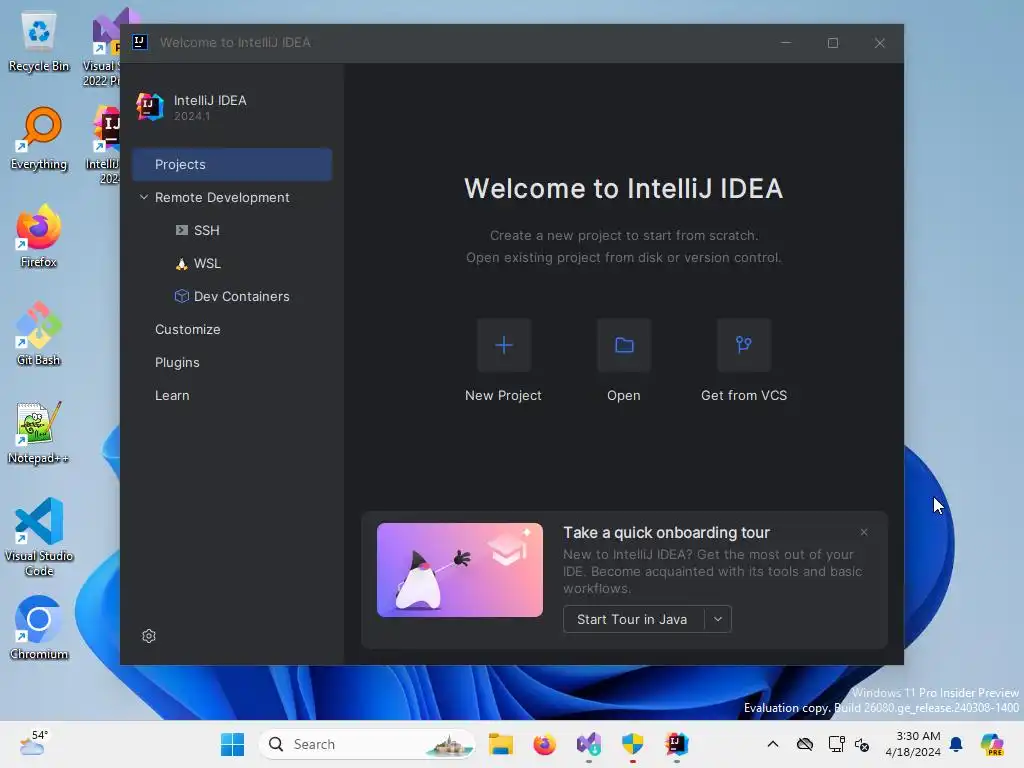Collapse the Remote Development section
Image resolution: width=1024 pixels, height=768 pixels.
tap(144, 197)
